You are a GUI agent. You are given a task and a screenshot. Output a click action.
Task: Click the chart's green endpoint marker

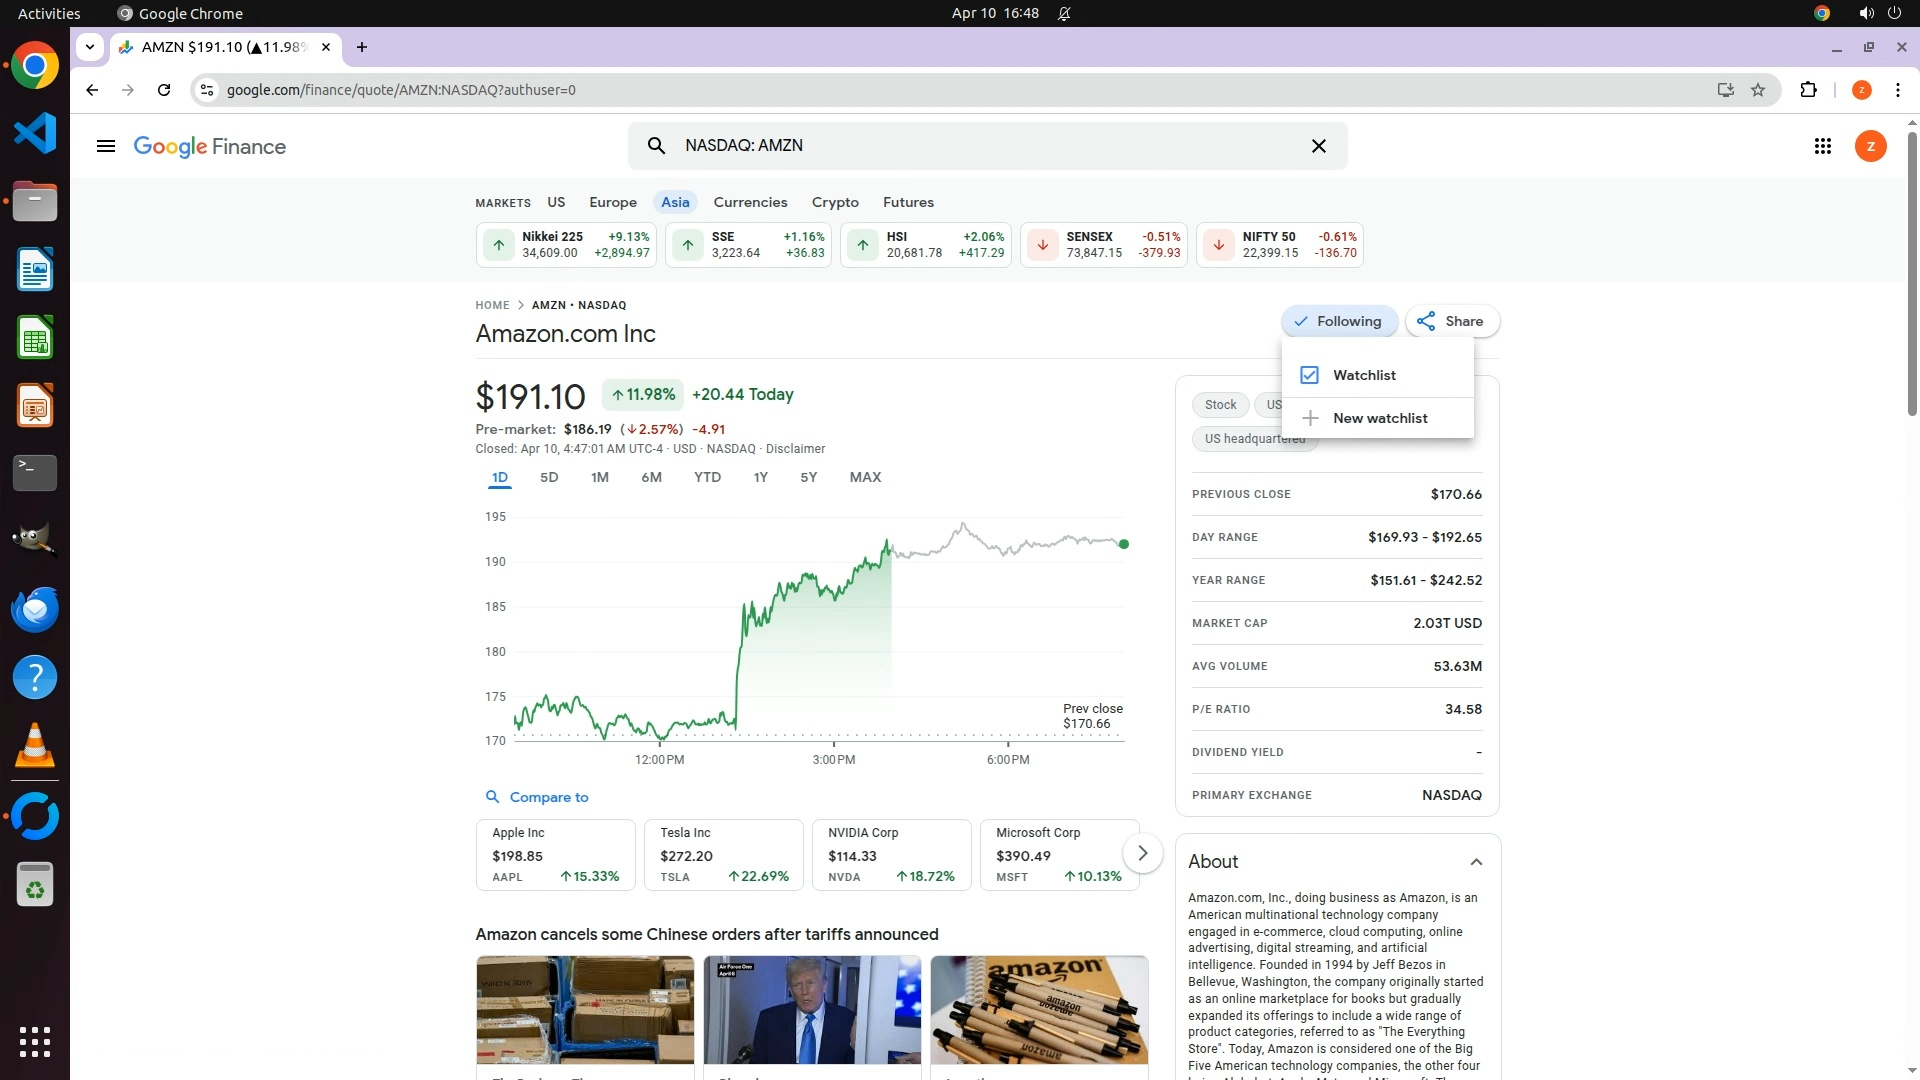(1124, 544)
